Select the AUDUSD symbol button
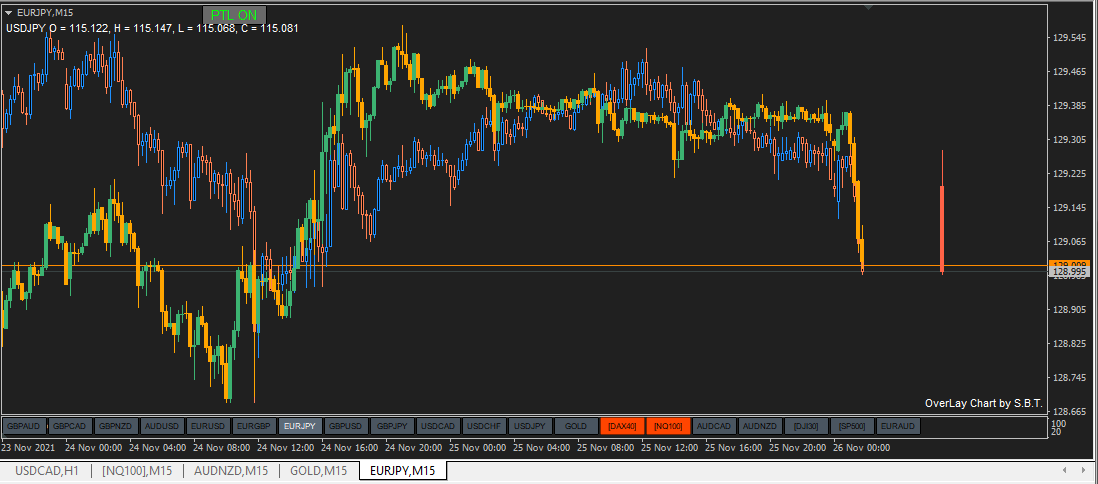Viewport: 1098px width, 484px height. point(162,426)
